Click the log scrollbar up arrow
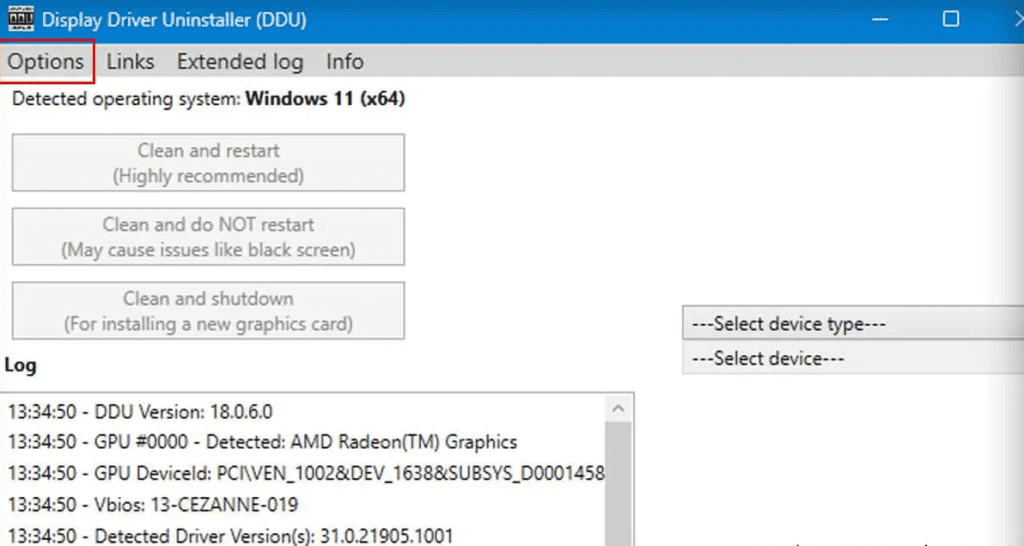Image resolution: width=1024 pixels, height=546 pixels. coord(619,409)
